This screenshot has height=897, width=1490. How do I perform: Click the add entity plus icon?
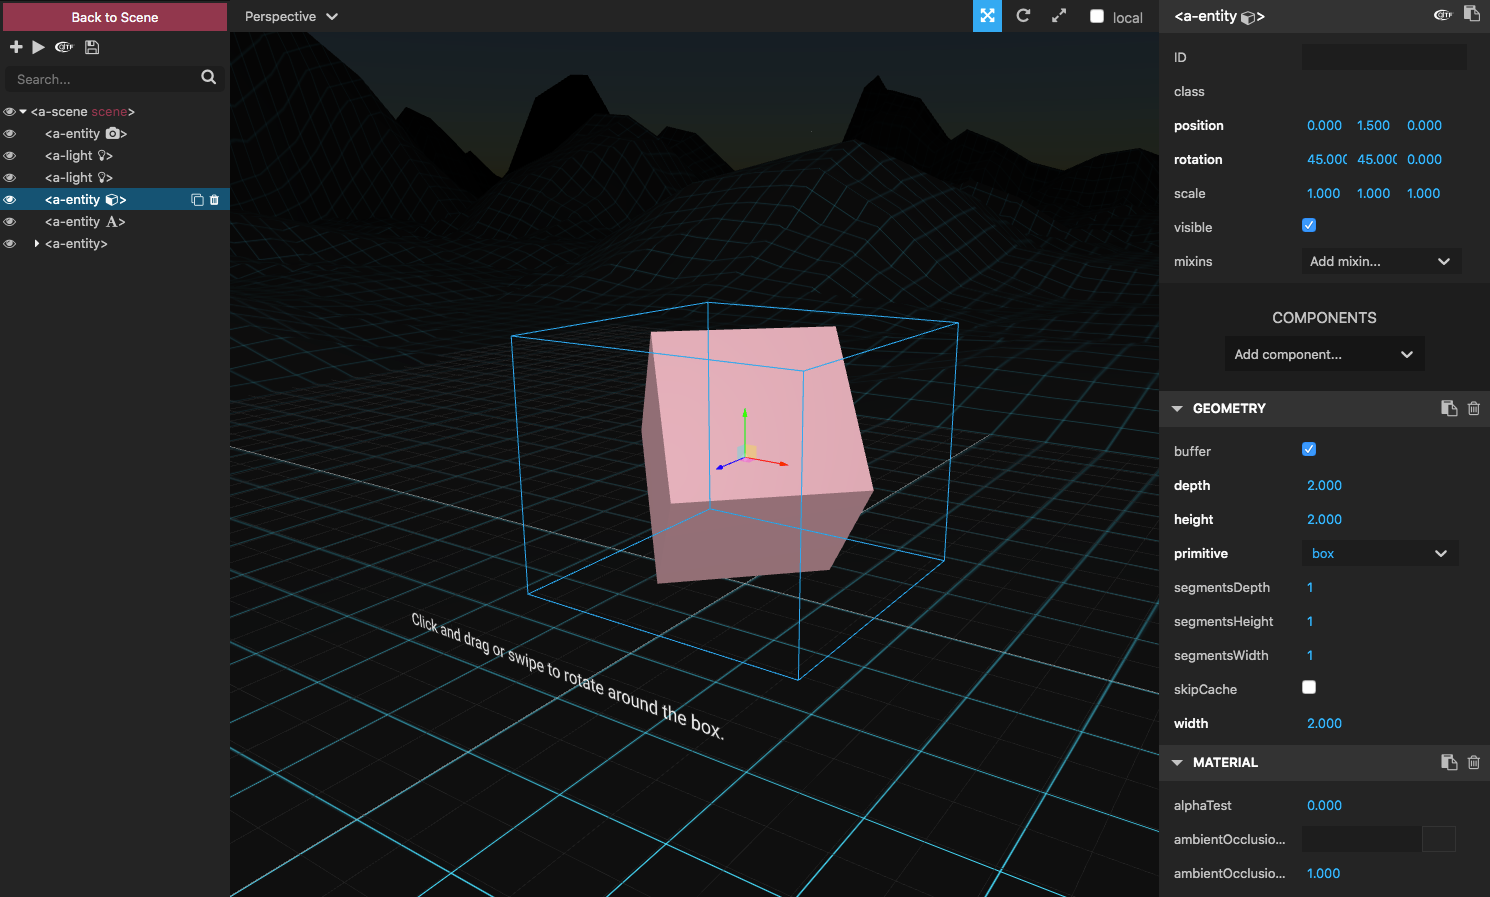(16, 47)
